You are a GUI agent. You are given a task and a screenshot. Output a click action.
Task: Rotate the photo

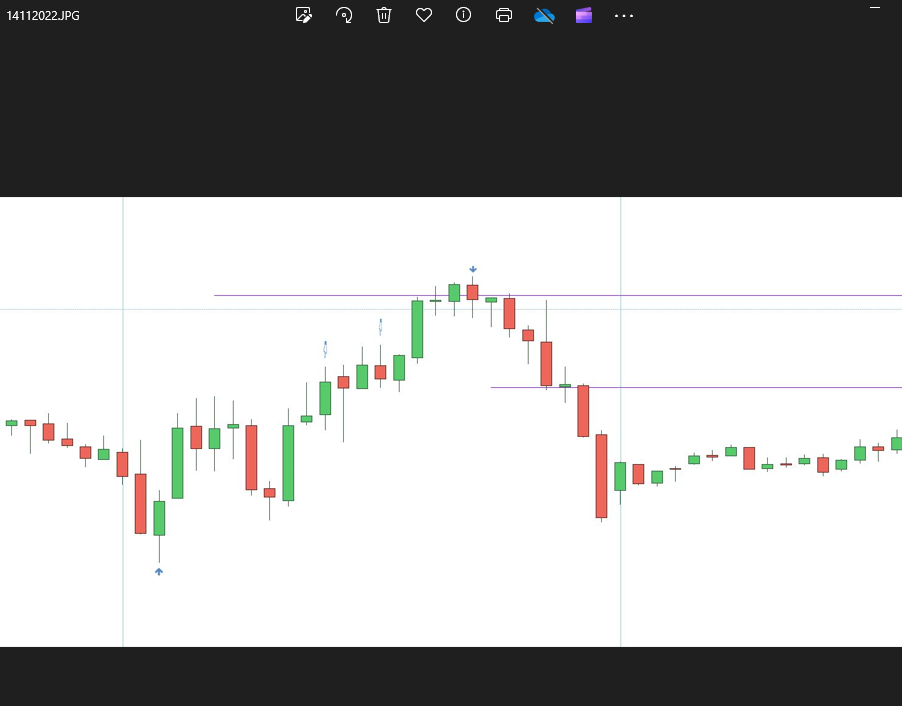(x=344, y=15)
